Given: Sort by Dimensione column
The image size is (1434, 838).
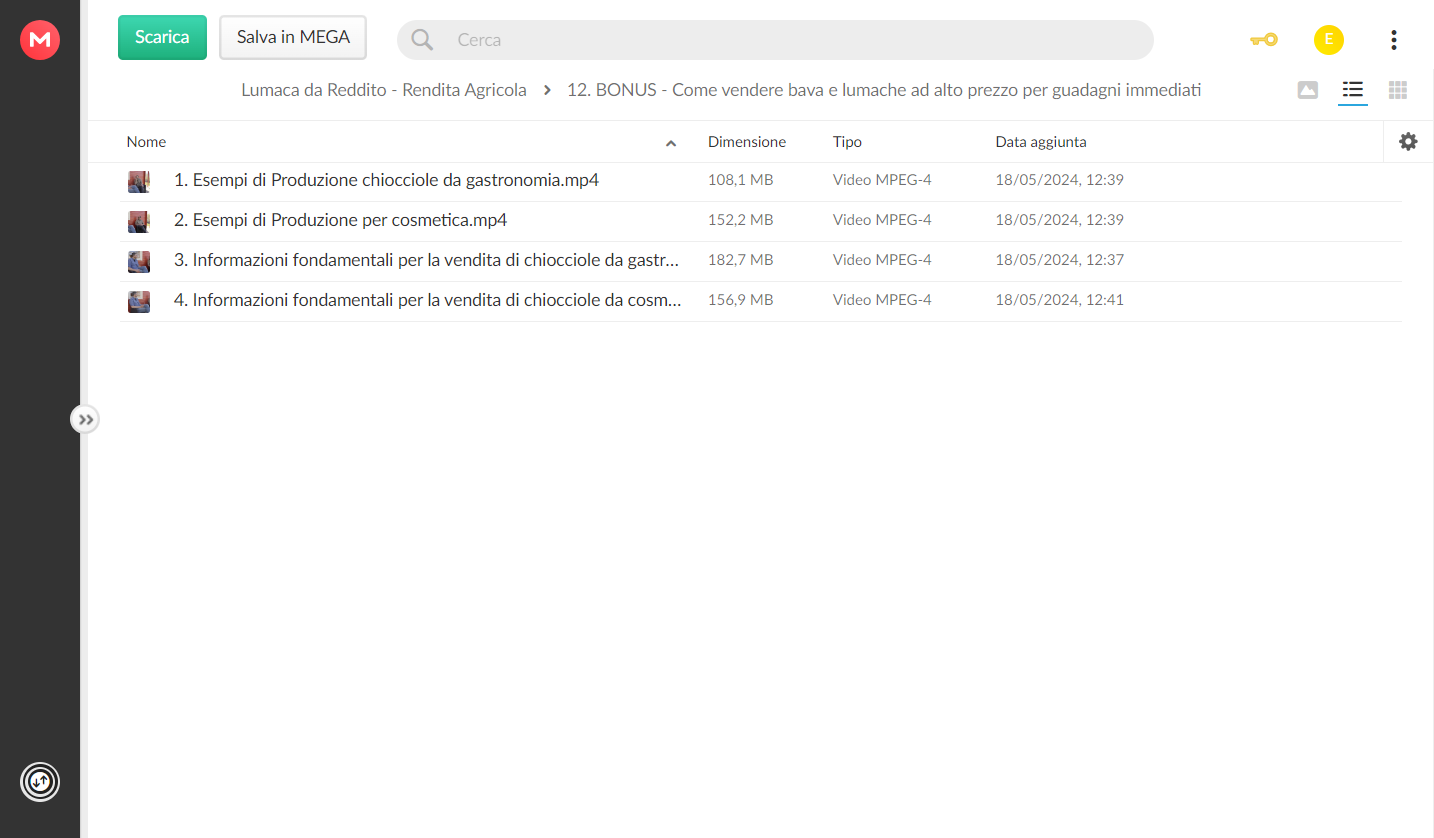Looking at the screenshot, I should coord(747,142).
